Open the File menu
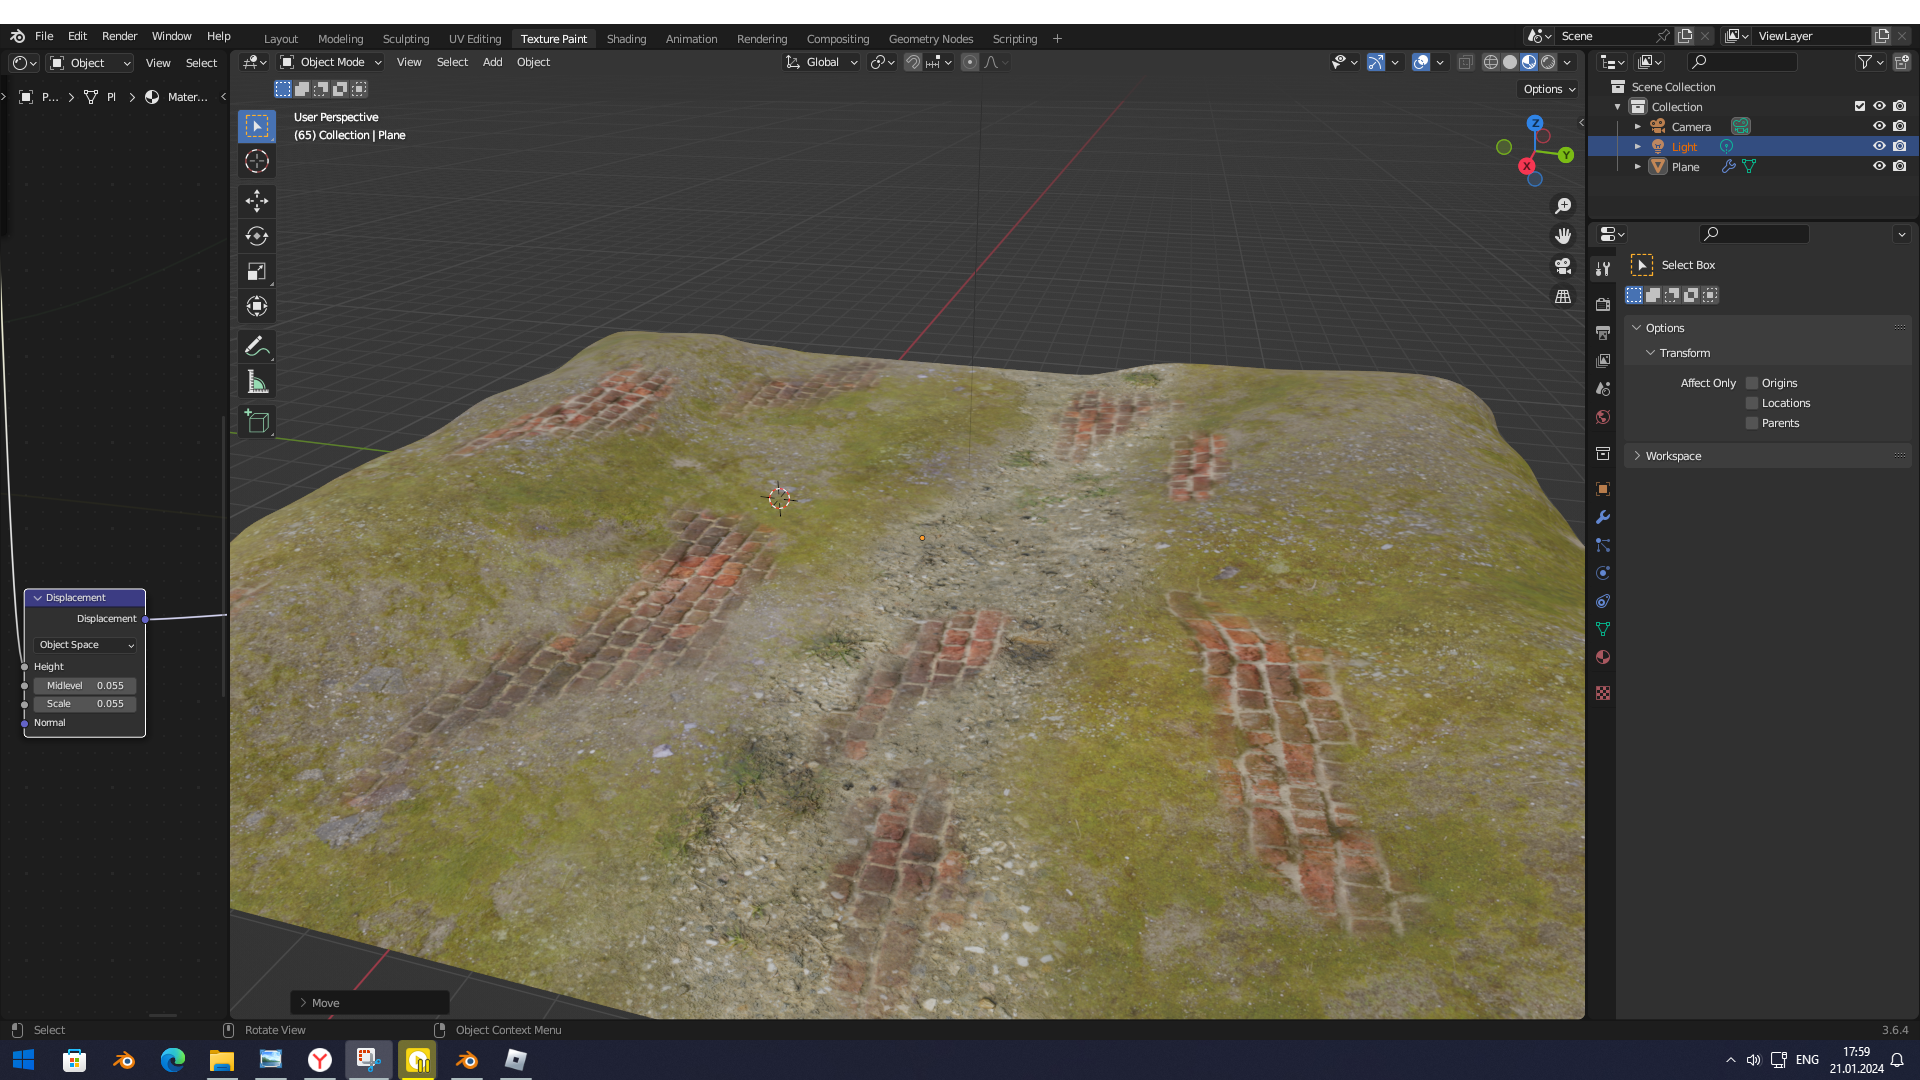The height and width of the screenshot is (1080, 1920). click(44, 36)
